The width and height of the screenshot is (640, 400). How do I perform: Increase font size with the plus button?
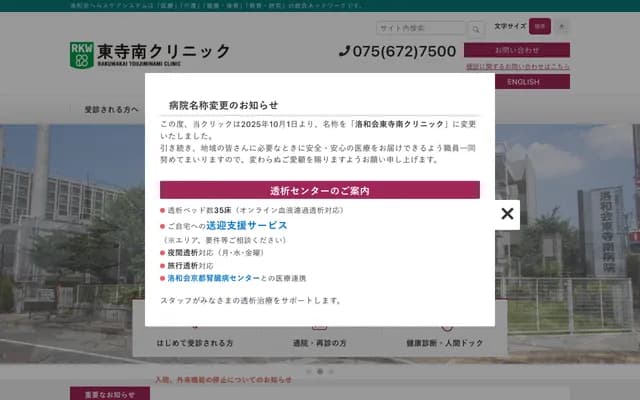561,26
